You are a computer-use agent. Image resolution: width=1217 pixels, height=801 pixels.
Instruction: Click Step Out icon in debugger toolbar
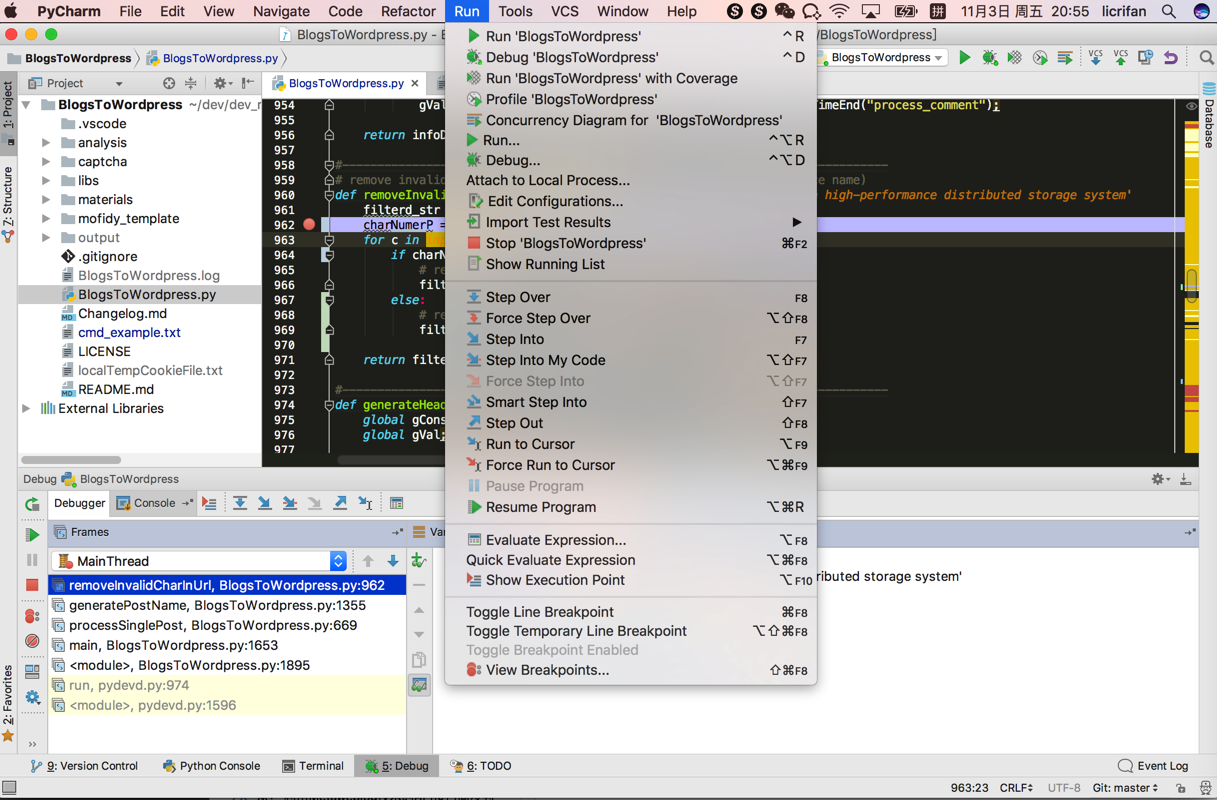(340, 504)
